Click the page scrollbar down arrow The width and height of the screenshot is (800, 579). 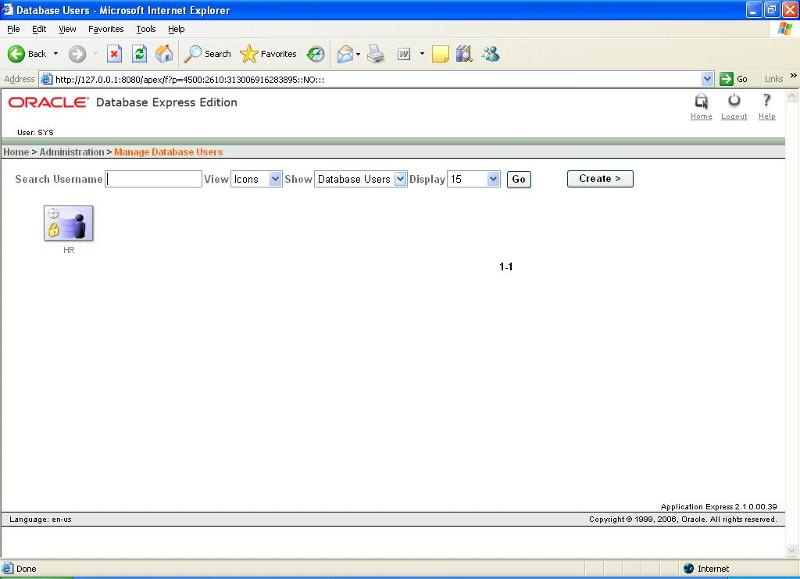pyautogui.click(x=792, y=550)
